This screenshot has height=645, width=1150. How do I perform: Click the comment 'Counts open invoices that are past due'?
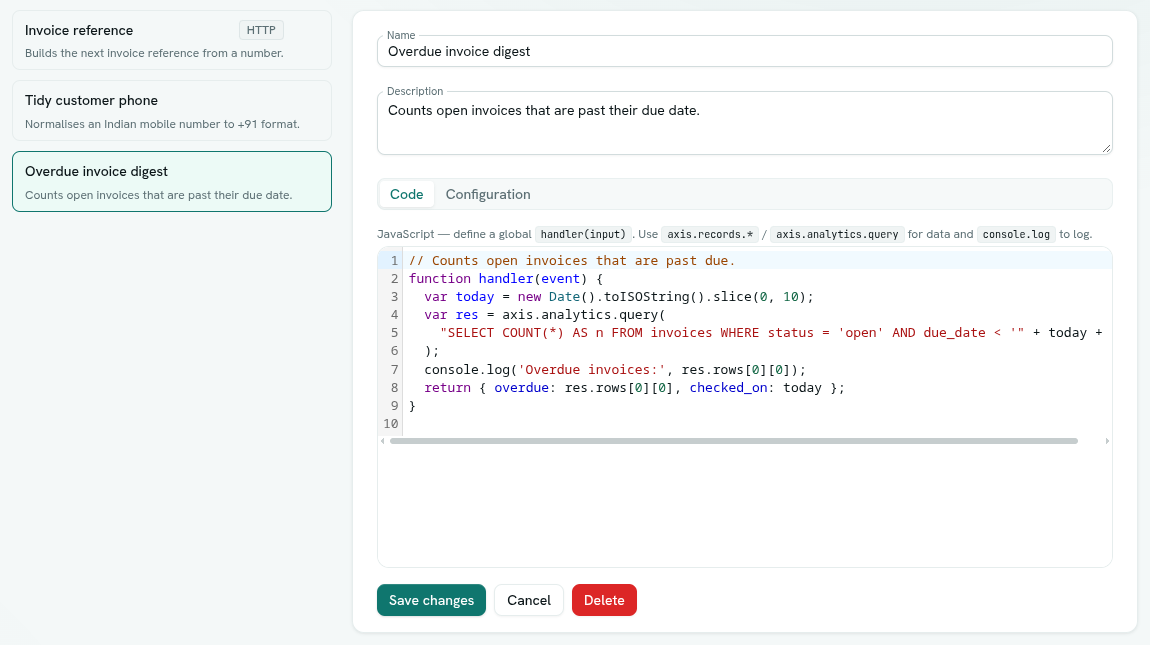point(572,260)
